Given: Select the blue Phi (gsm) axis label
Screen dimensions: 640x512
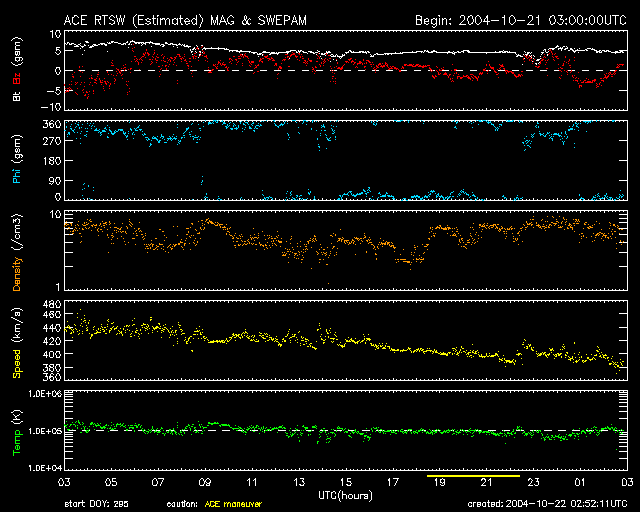Looking at the screenshot, I should [x=18, y=162].
